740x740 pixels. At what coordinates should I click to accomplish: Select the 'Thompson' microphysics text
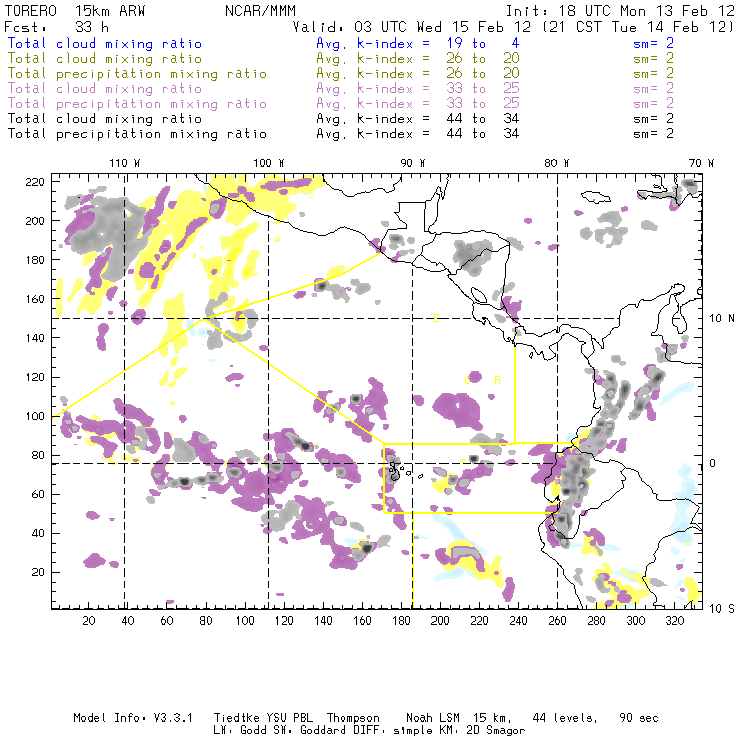[353, 718]
